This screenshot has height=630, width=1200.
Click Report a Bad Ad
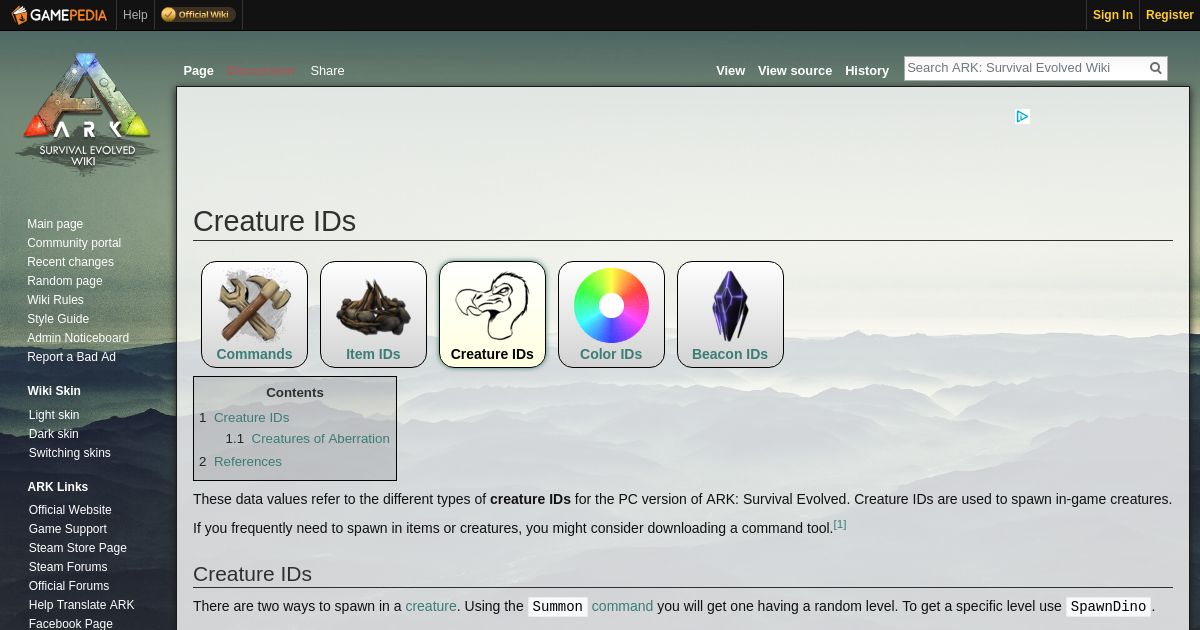click(x=71, y=357)
